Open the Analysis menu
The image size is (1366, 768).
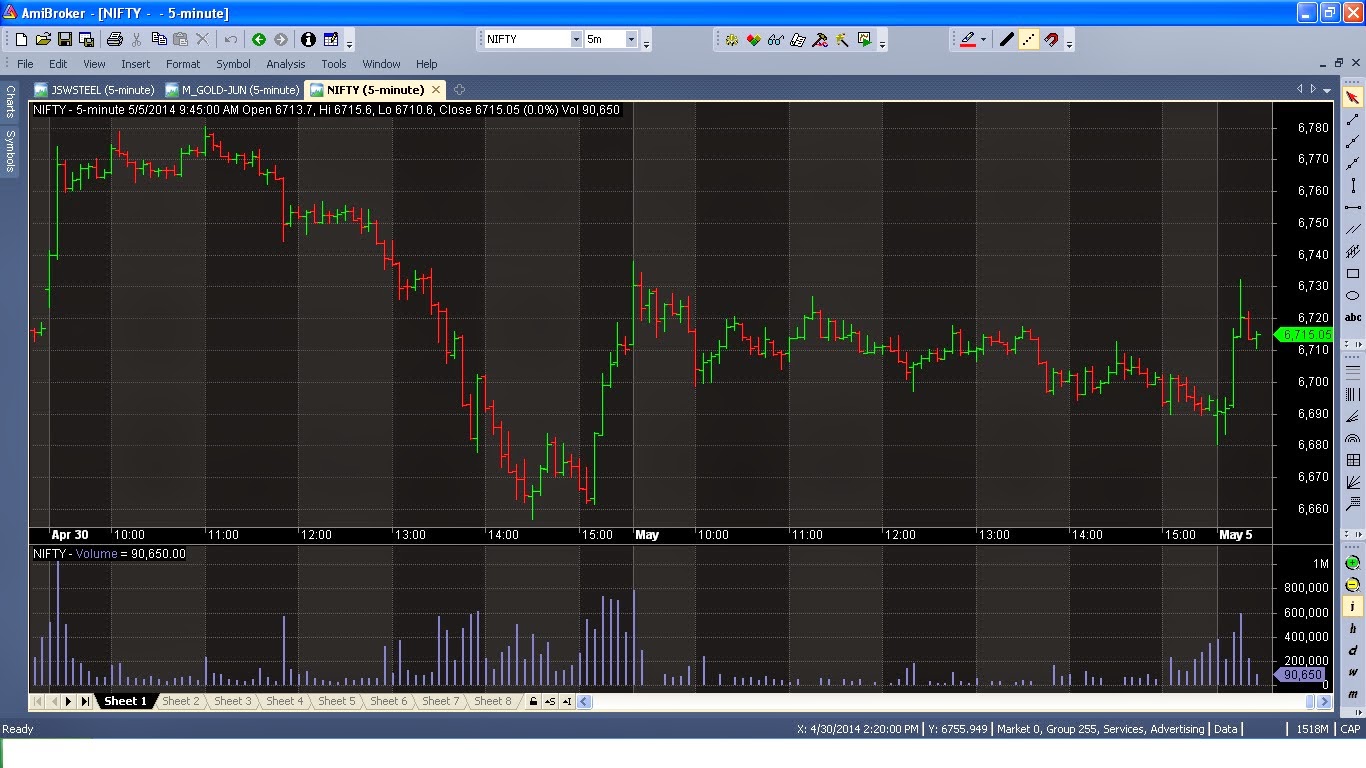(x=286, y=63)
